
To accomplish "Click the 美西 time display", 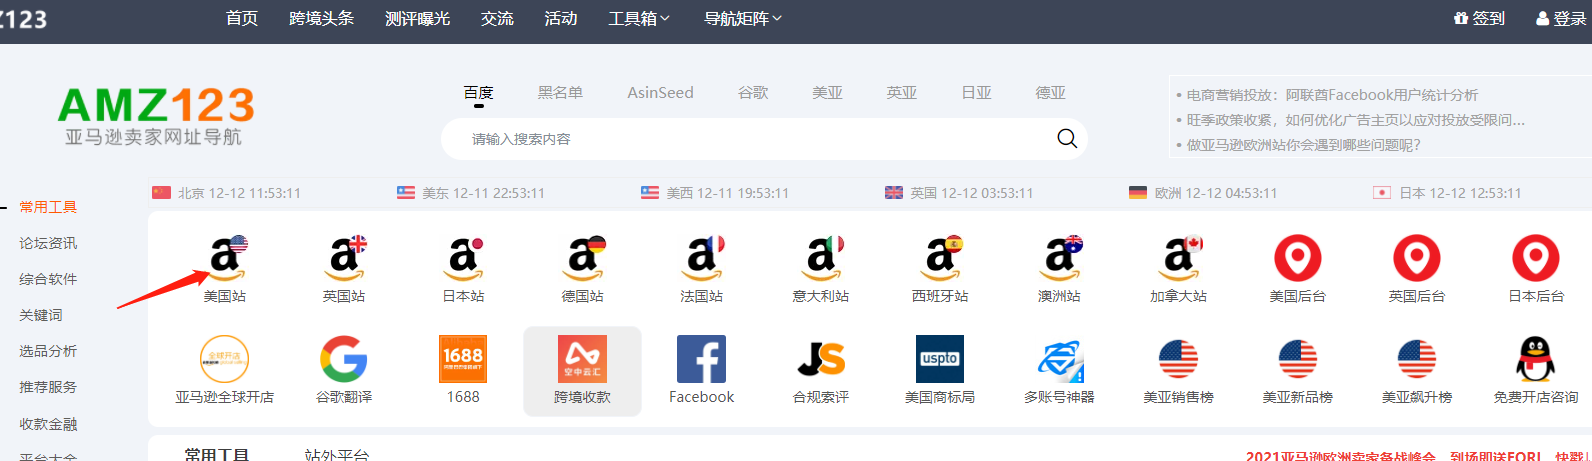I will [x=715, y=193].
